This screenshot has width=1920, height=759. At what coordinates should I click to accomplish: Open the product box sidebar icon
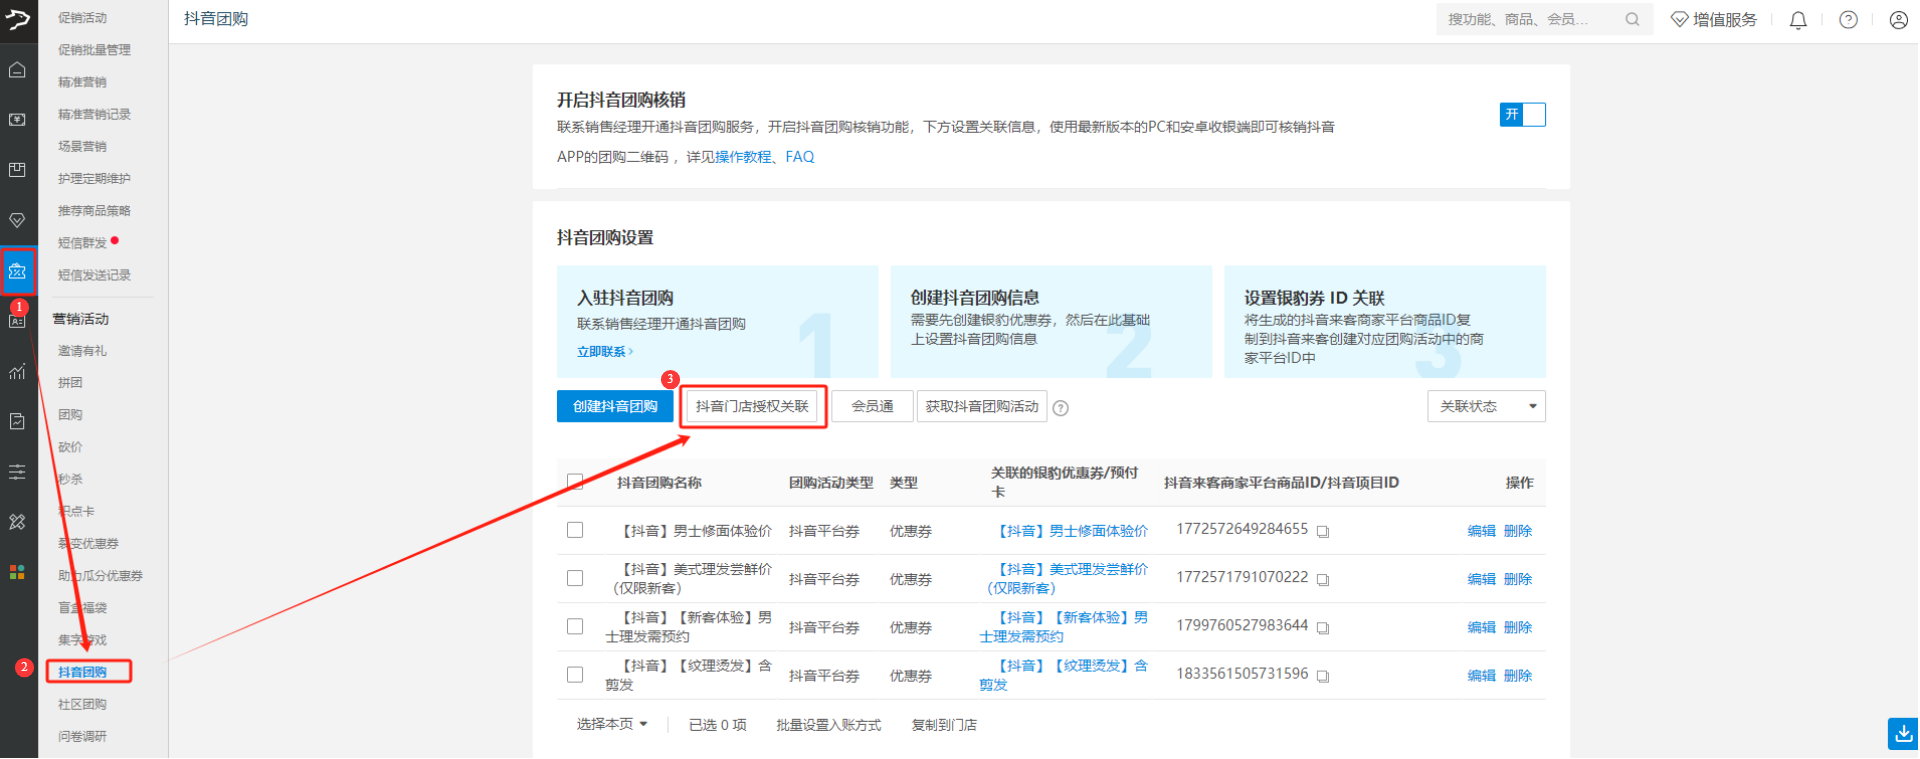point(17,170)
